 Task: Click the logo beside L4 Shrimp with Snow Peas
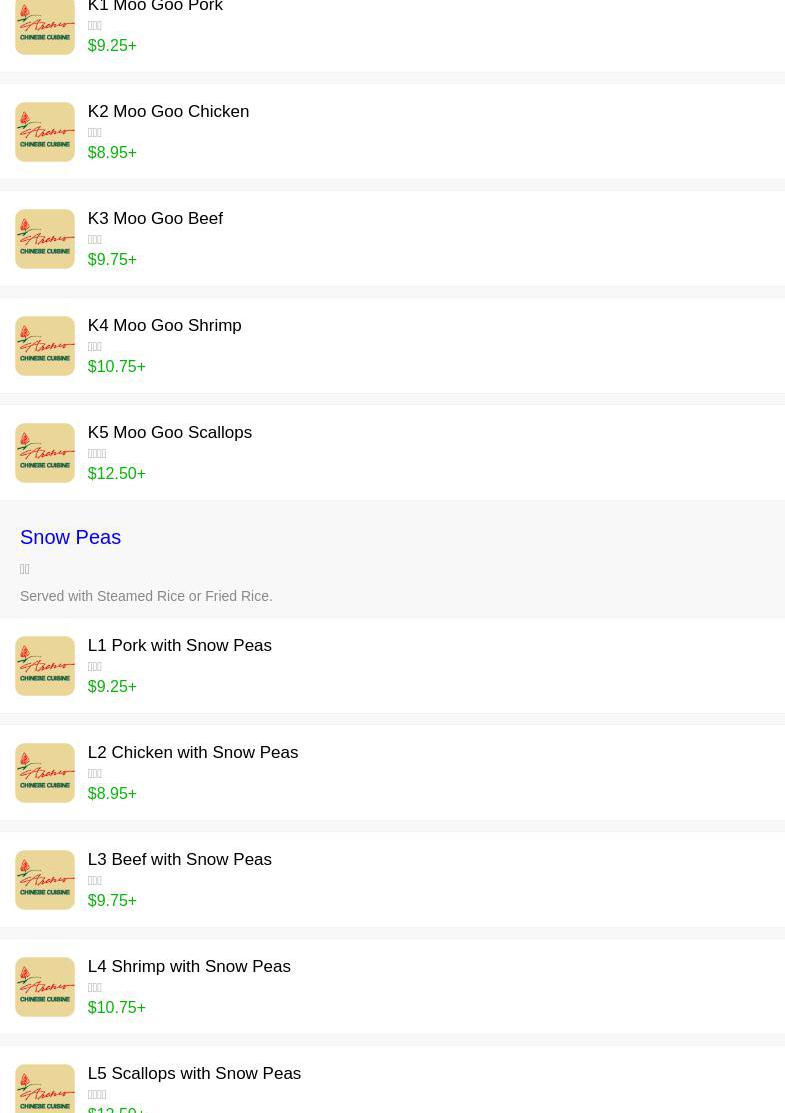click(45, 987)
